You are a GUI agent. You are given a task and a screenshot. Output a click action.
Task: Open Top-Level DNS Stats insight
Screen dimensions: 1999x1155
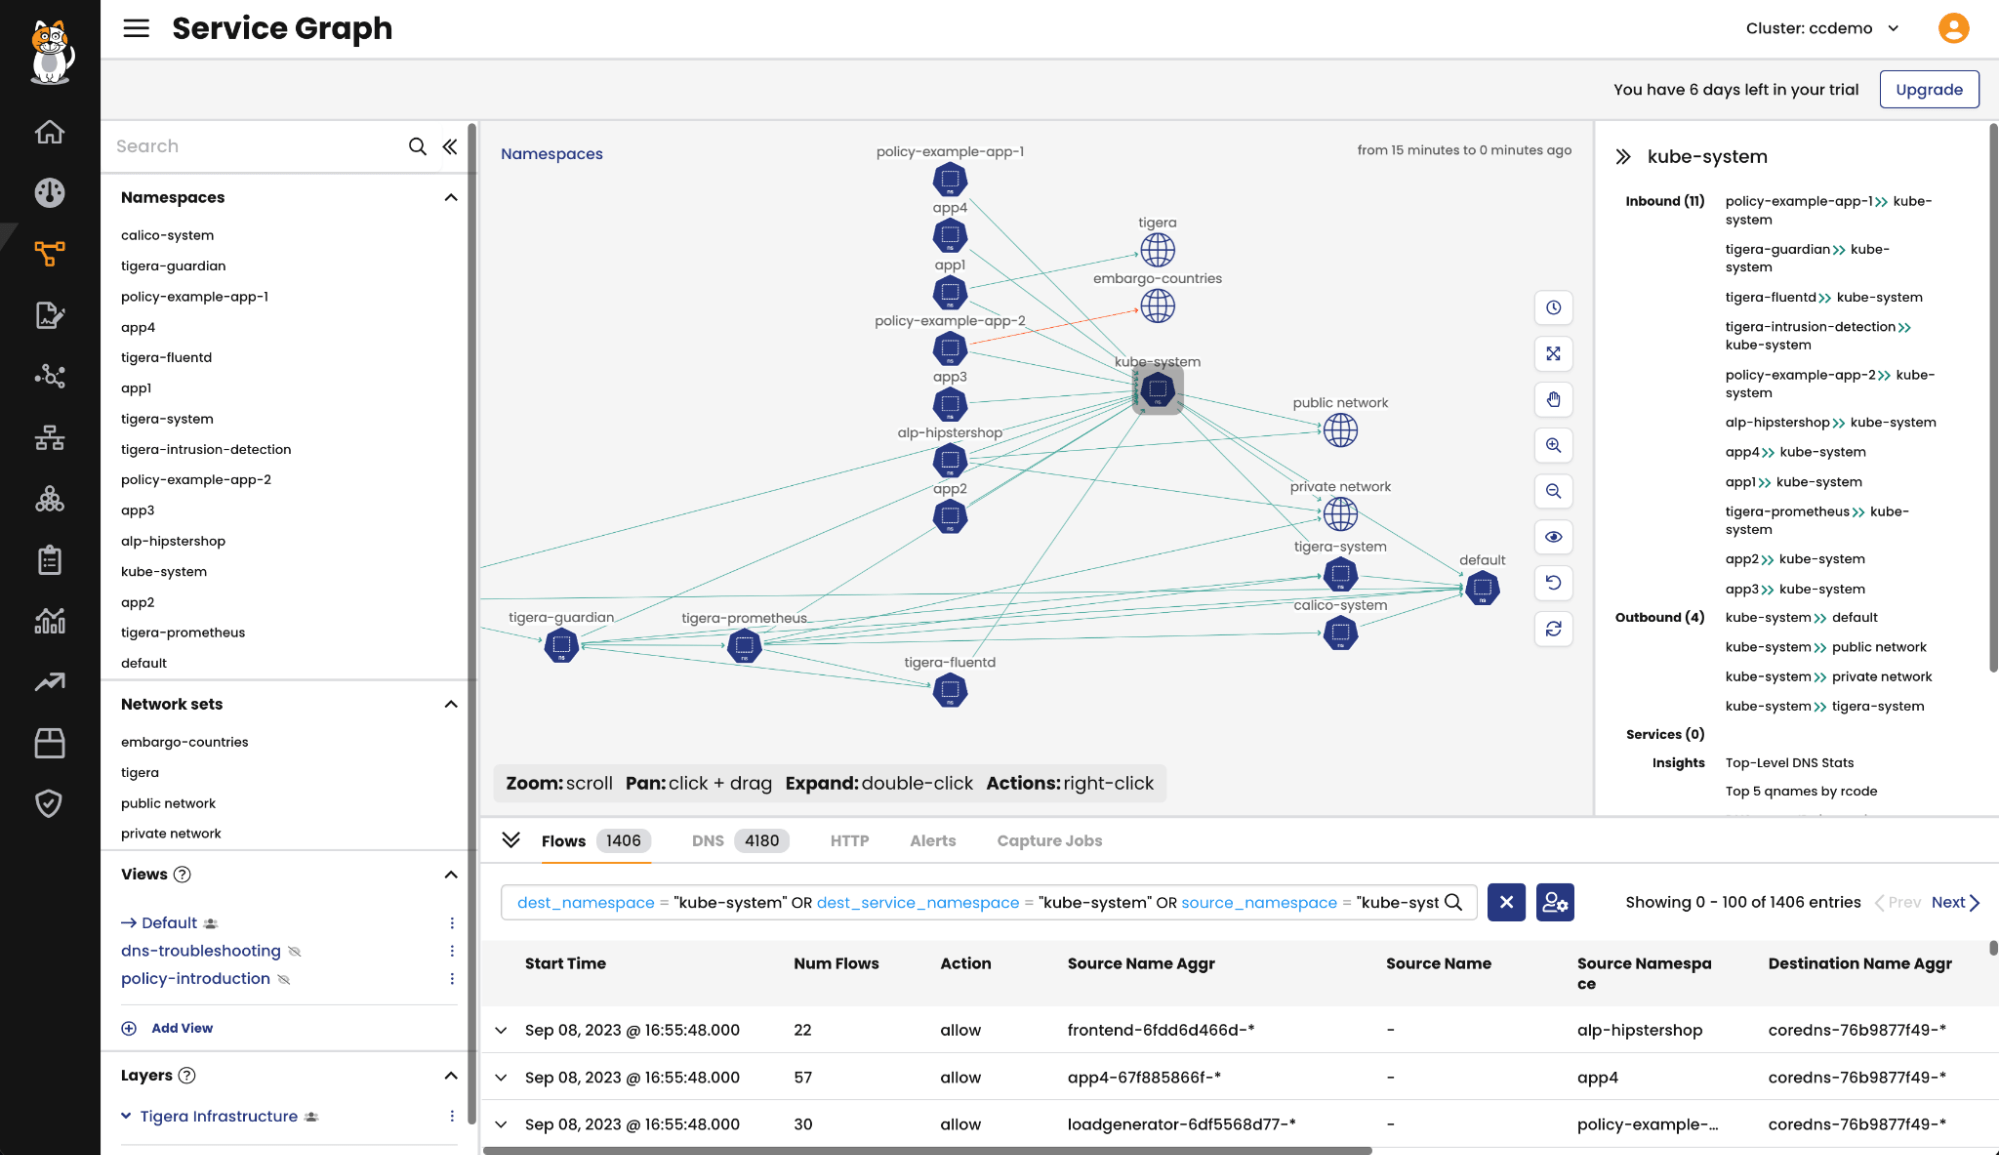click(1789, 763)
